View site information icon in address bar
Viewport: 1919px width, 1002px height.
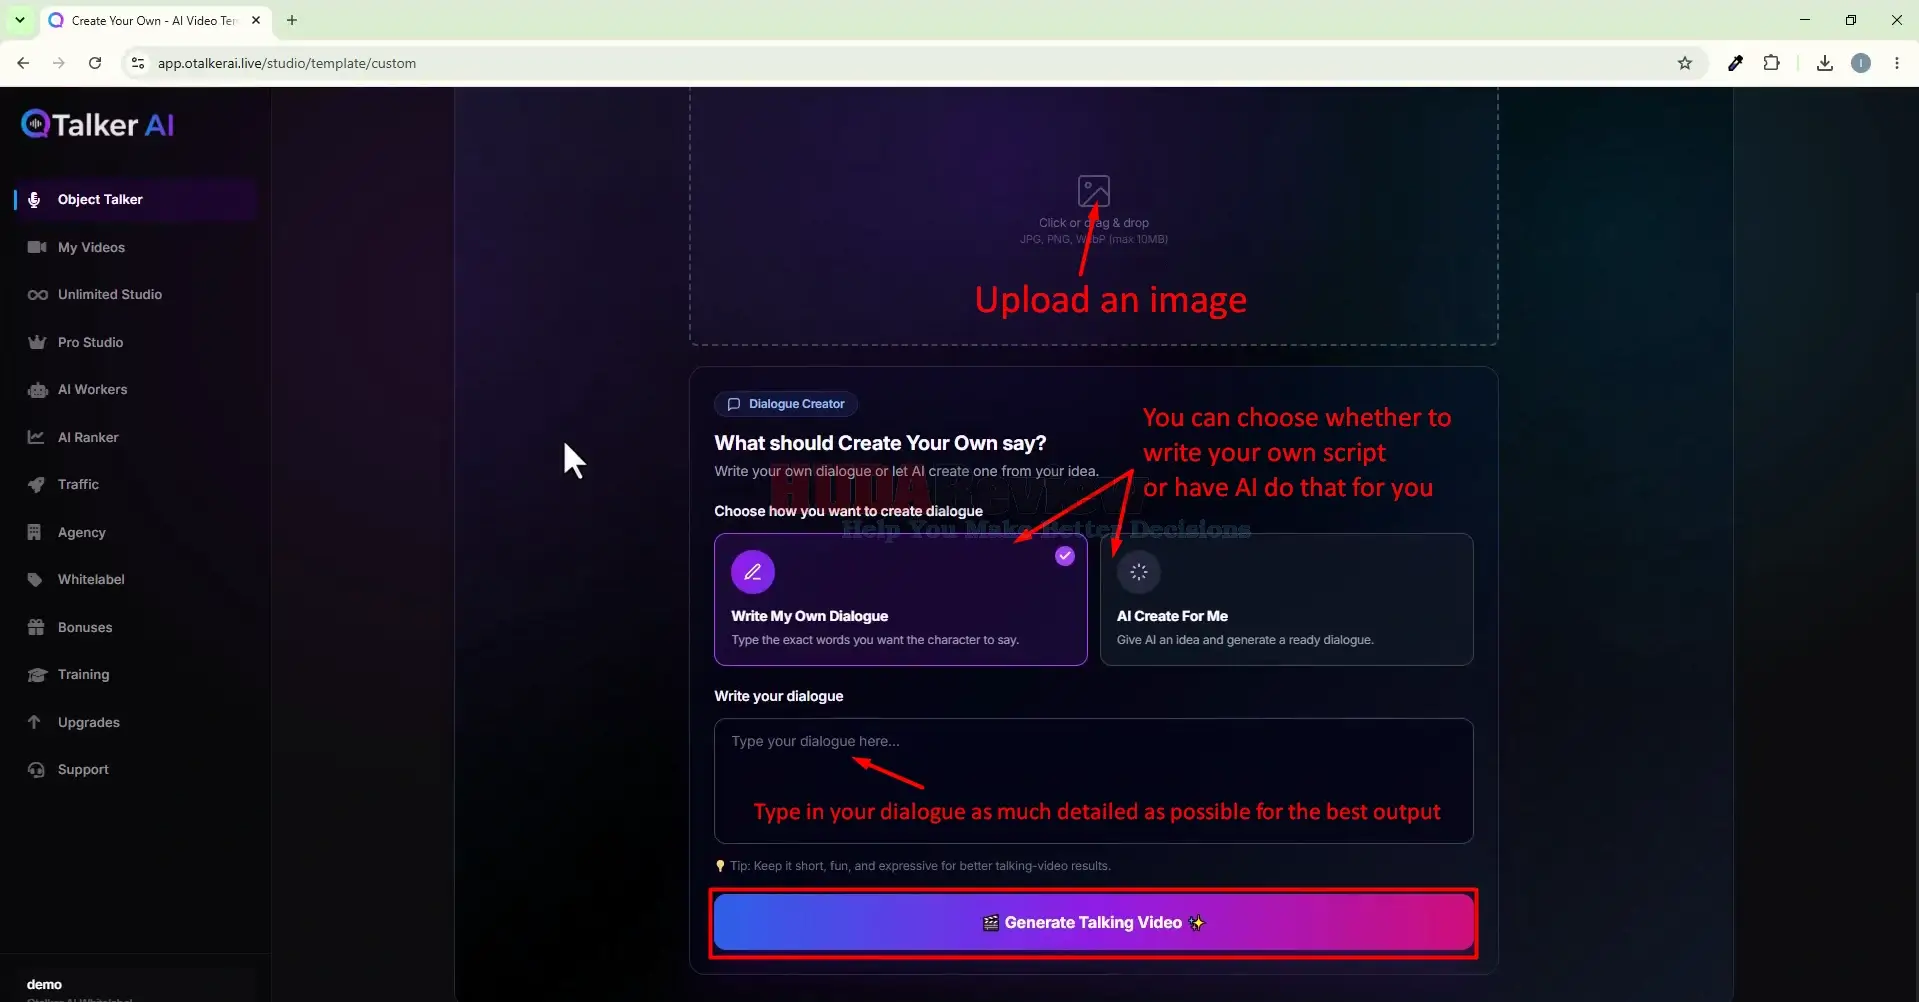pyautogui.click(x=138, y=63)
